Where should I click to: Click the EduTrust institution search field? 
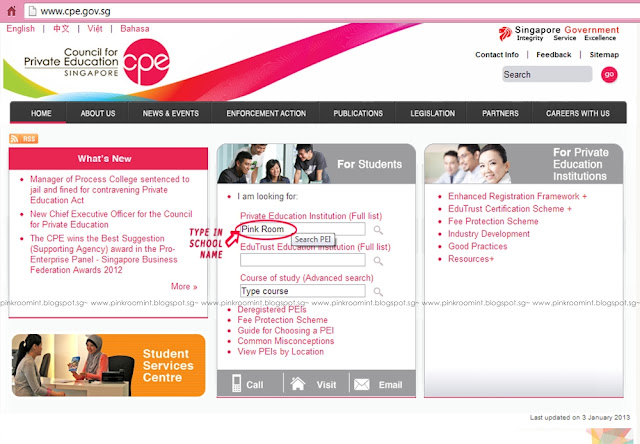pos(302,260)
